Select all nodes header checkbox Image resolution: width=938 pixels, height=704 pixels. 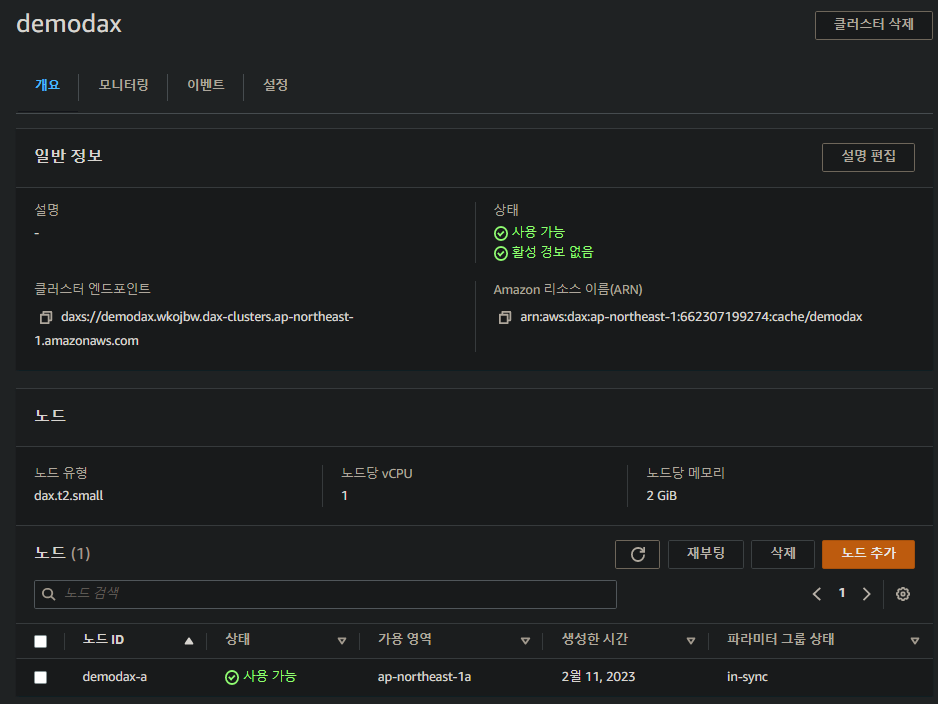pos(40,641)
